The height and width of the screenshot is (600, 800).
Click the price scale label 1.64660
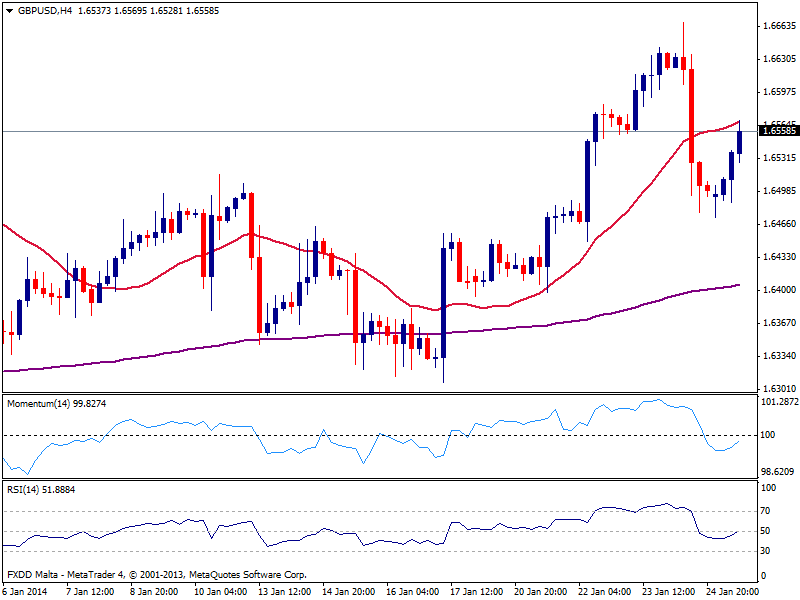(779, 223)
